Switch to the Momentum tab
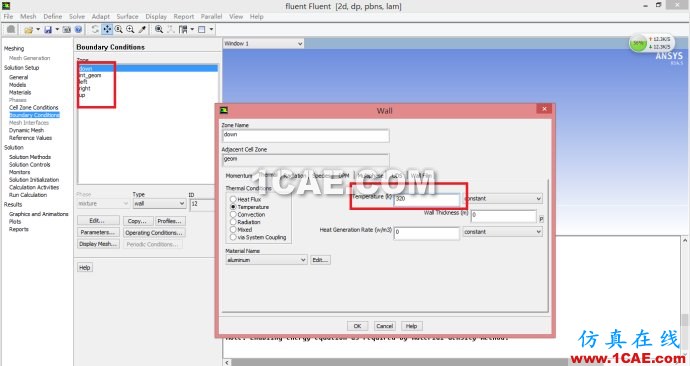 pos(239,176)
